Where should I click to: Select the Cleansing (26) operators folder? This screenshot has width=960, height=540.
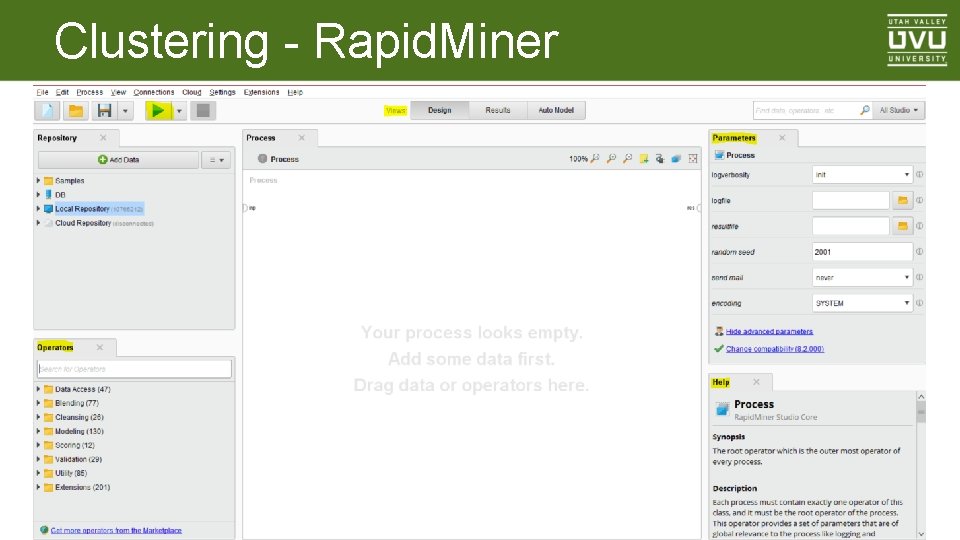tap(79, 417)
